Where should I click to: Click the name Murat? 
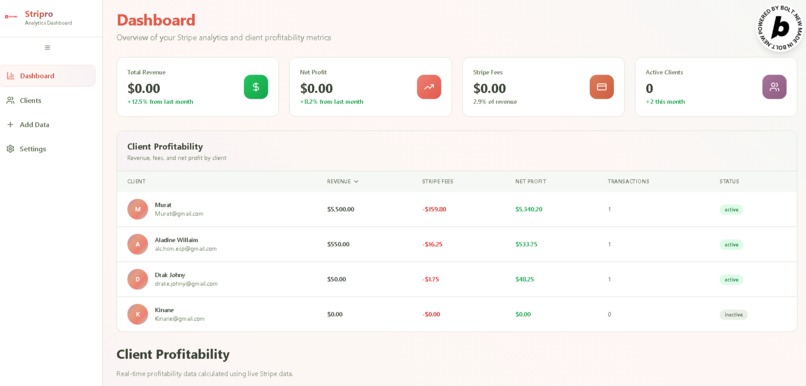pos(163,205)
